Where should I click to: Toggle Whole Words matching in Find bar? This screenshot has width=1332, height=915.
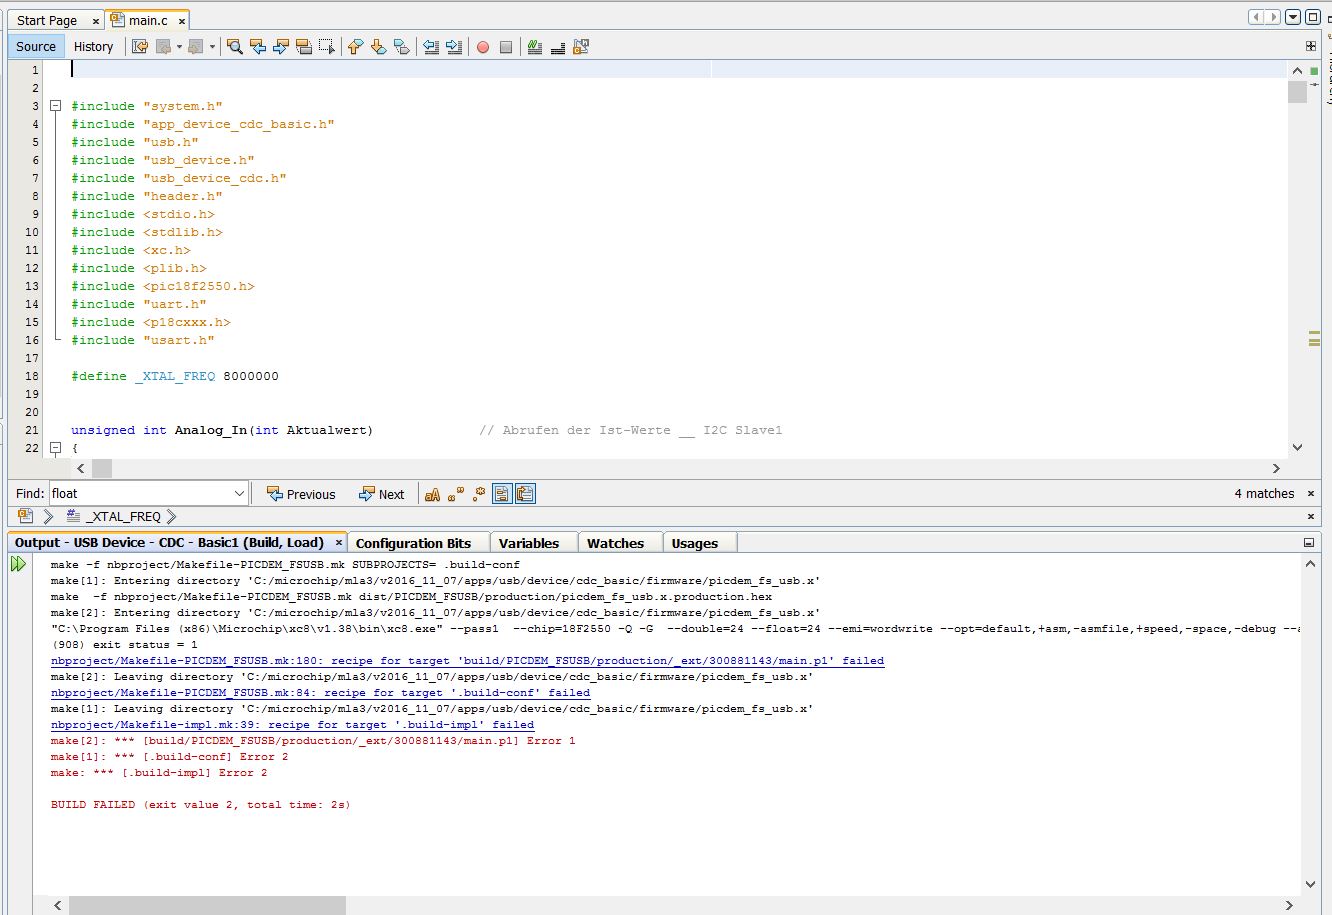click(456, 493)
